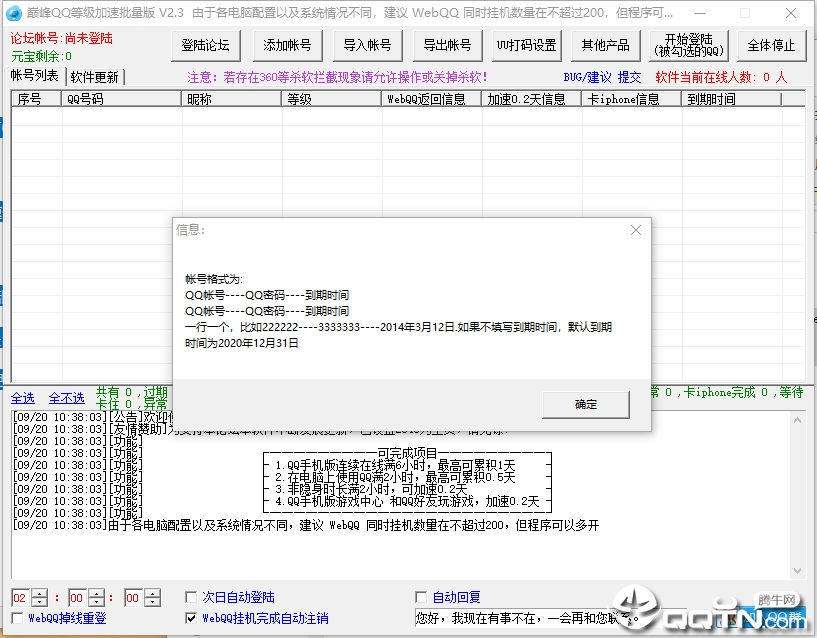Click the 等级 column header
The width and height of the screenshot is (817, 638).
(331, 99)
